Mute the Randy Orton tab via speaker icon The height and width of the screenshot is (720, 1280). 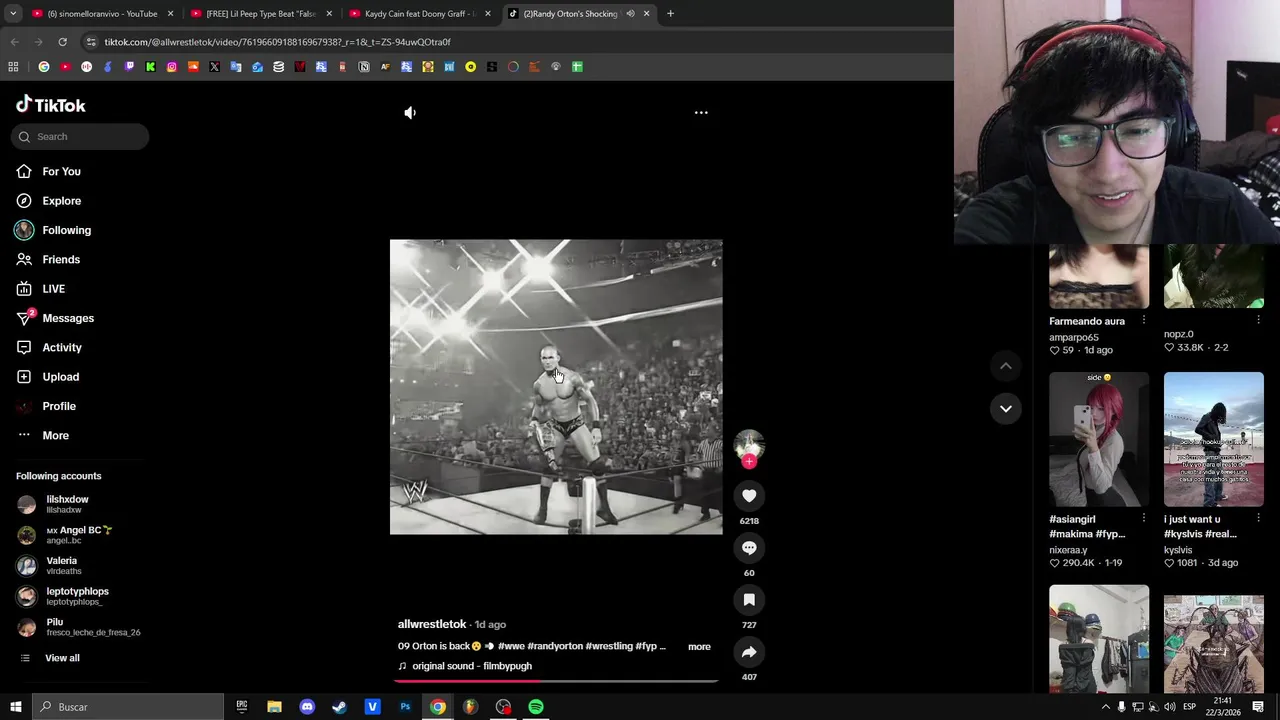630,14
